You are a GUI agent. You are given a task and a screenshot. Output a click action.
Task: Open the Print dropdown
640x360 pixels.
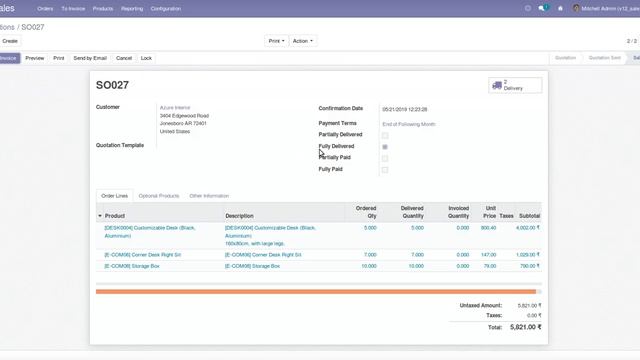point(276,41)
